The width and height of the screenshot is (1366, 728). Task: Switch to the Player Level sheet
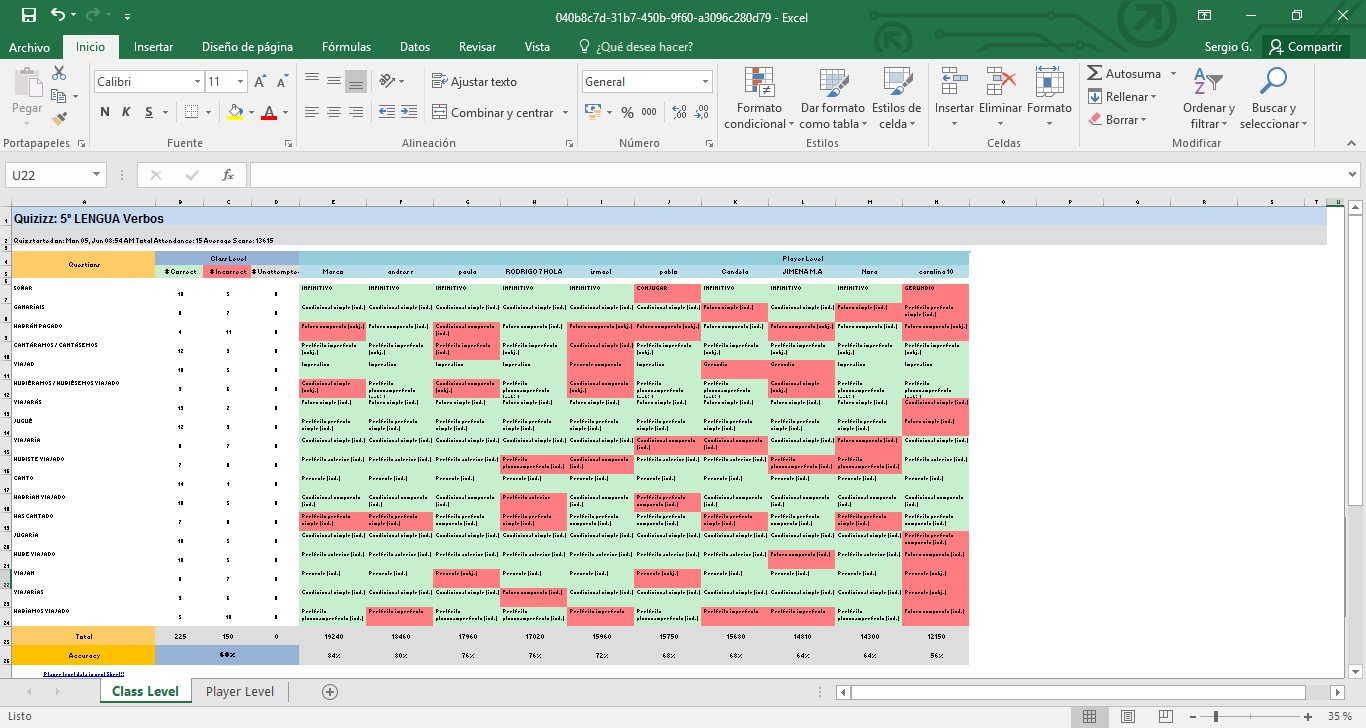(240, 692)
